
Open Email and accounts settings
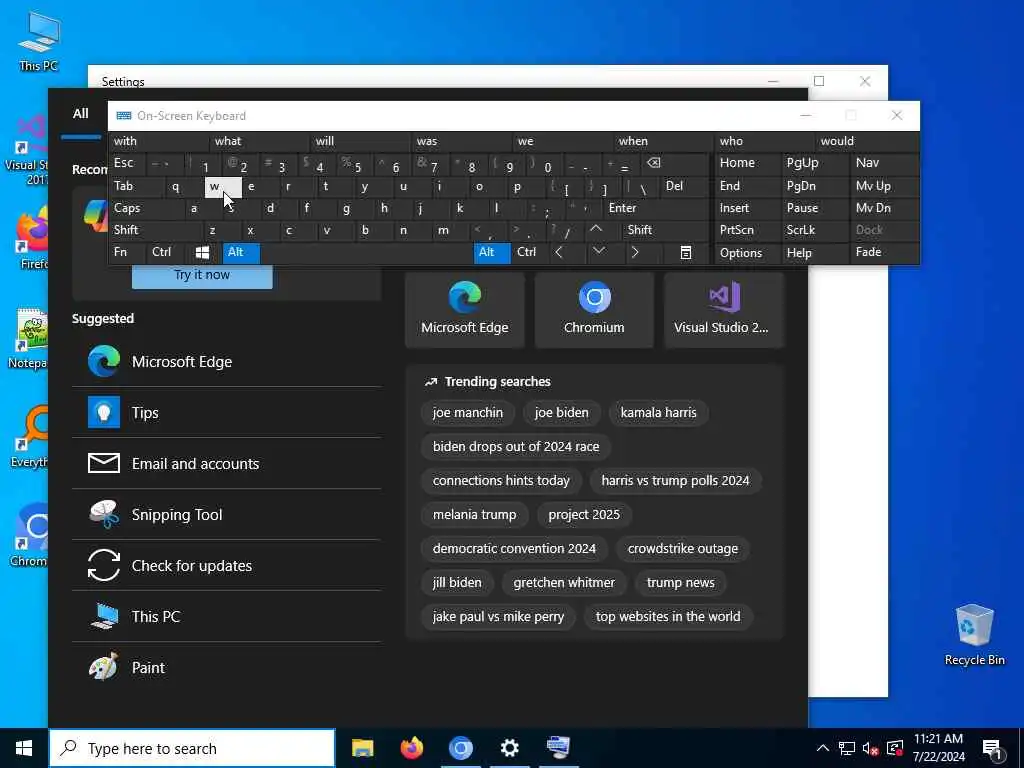pos(227,464)
